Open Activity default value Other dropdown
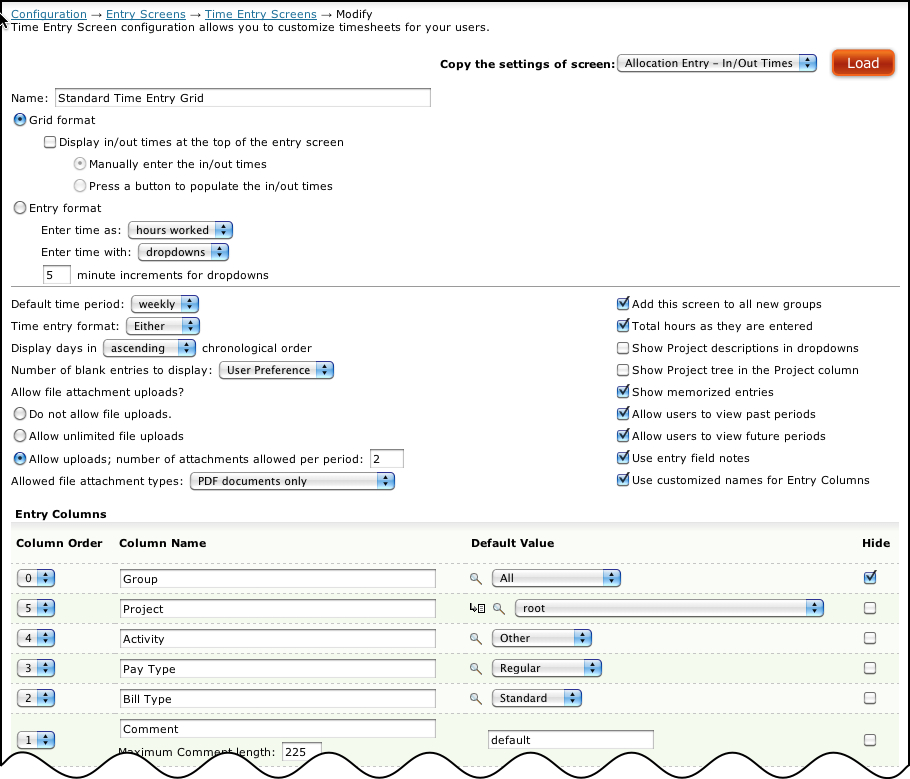This screenshot has width=910, height=779. [541, 638]
